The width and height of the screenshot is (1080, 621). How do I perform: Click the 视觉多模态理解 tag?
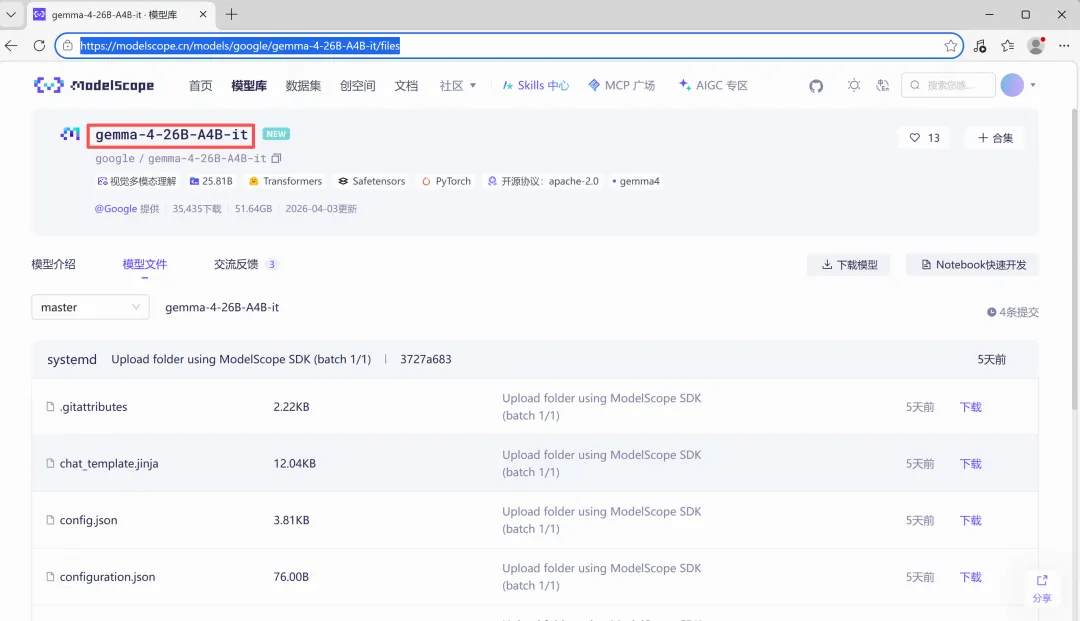pos(136,181)
